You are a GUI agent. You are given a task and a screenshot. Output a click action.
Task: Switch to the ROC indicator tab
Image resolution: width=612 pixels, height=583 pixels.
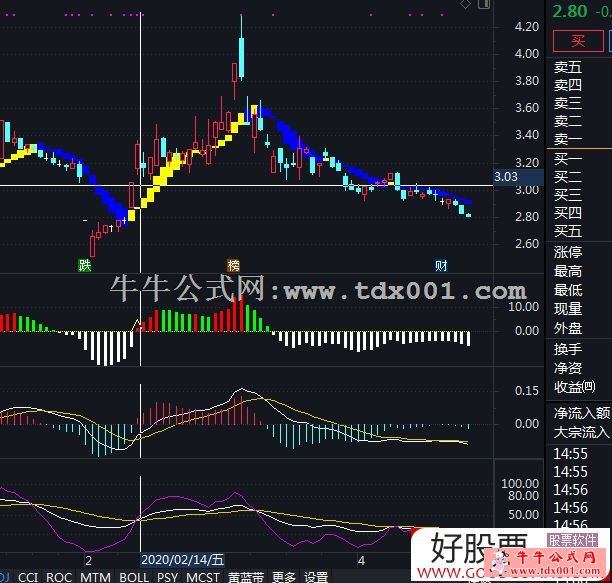tap(59, 577)
